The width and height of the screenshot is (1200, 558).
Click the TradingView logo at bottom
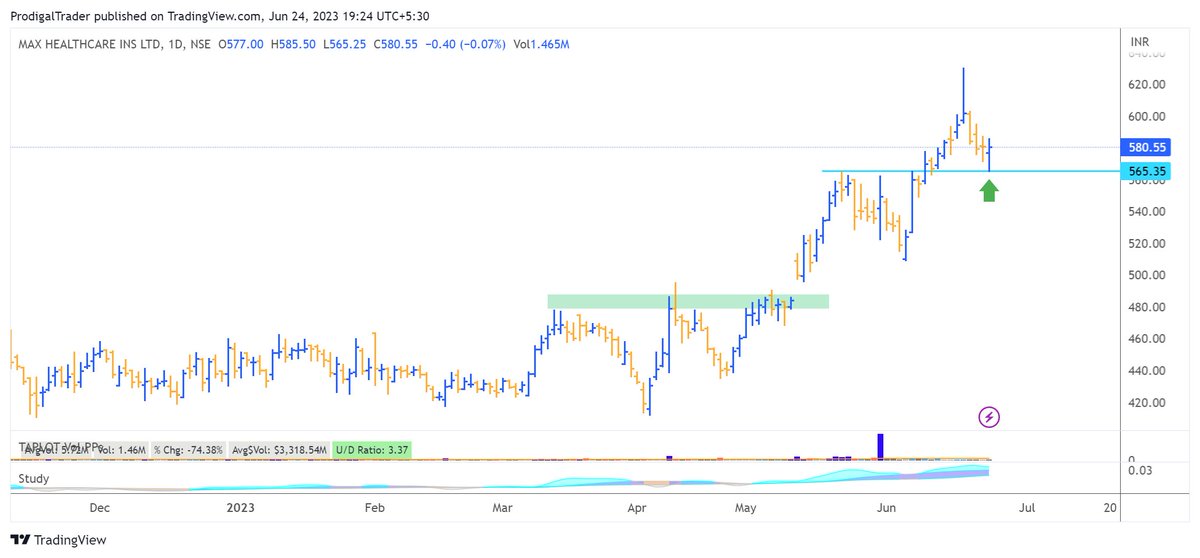pos(59,540)
